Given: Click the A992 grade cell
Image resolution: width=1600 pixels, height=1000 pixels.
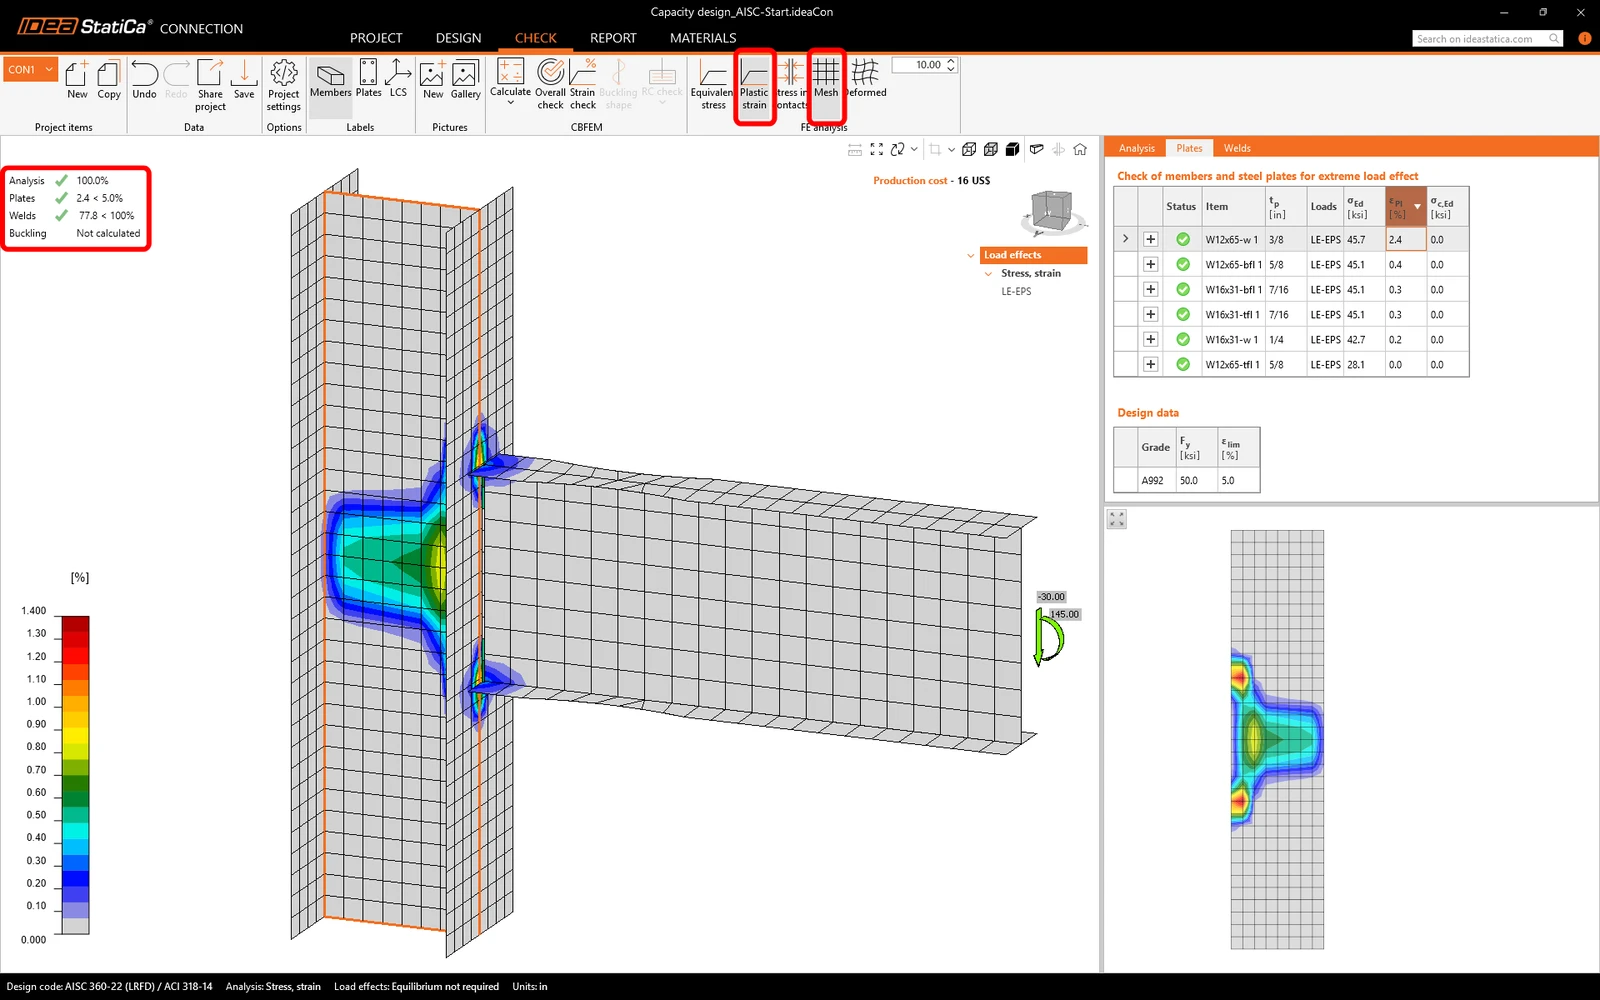Looking at the screenshot, I should coord(1153,480).
